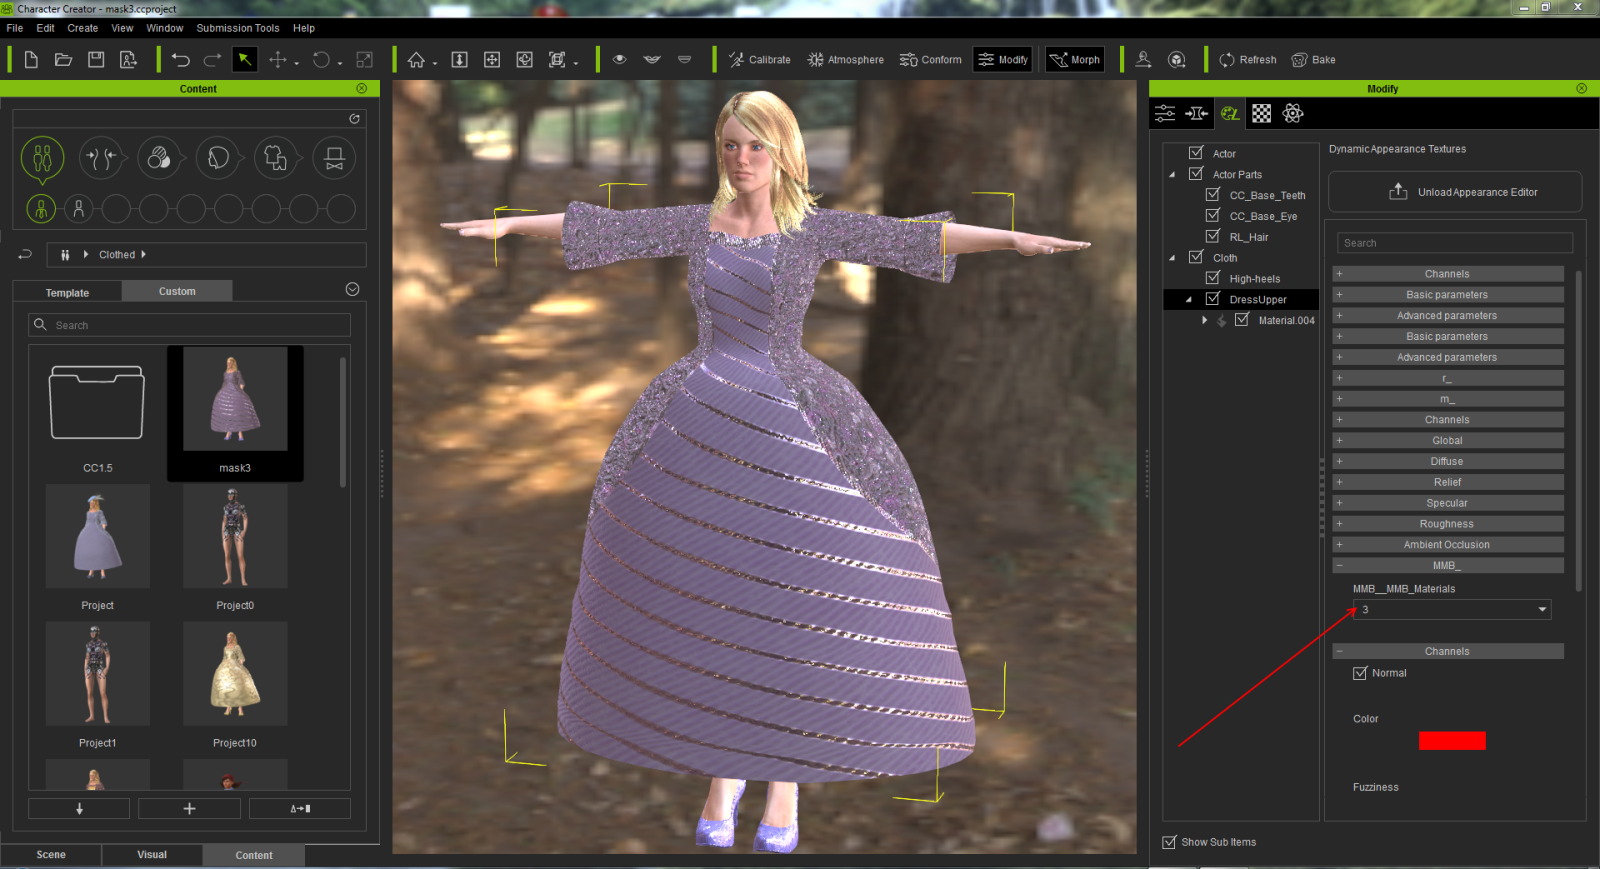The width and height of the screenshot is (1600, 869).
Task: Click the content panel refresh circle icon
Action: (354, 119)
